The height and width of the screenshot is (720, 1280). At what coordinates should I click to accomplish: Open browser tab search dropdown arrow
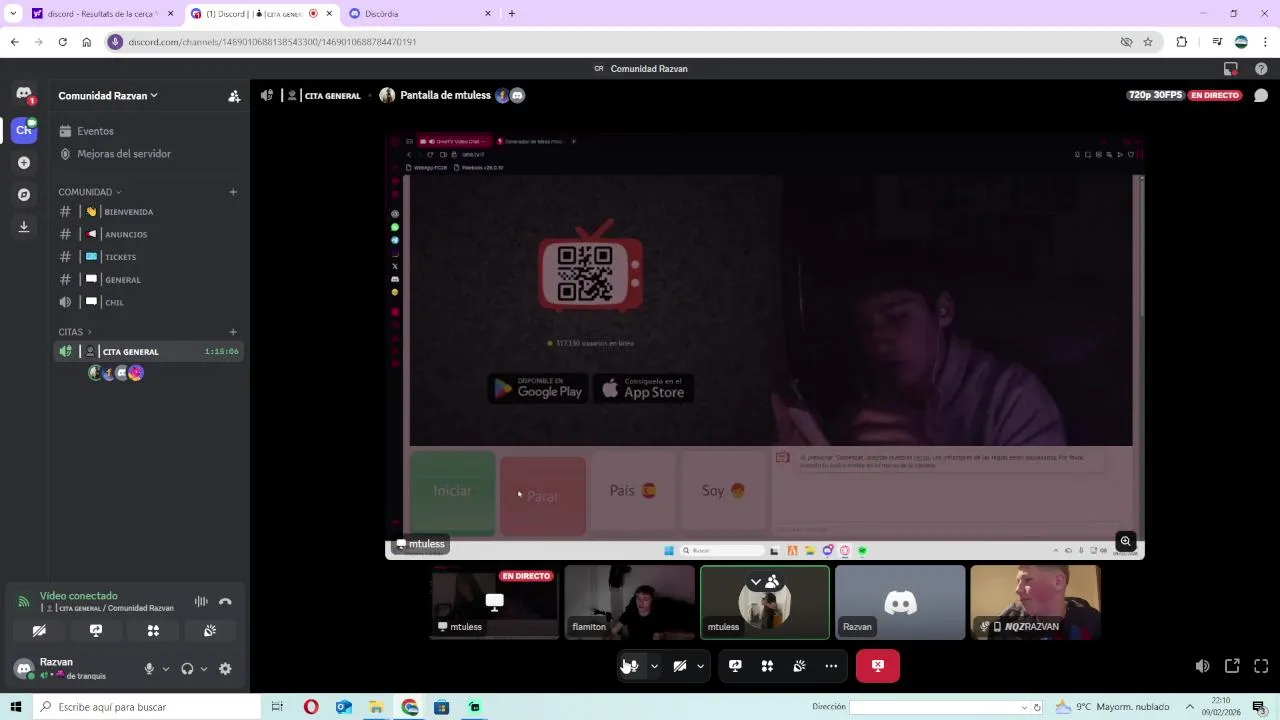12,14
